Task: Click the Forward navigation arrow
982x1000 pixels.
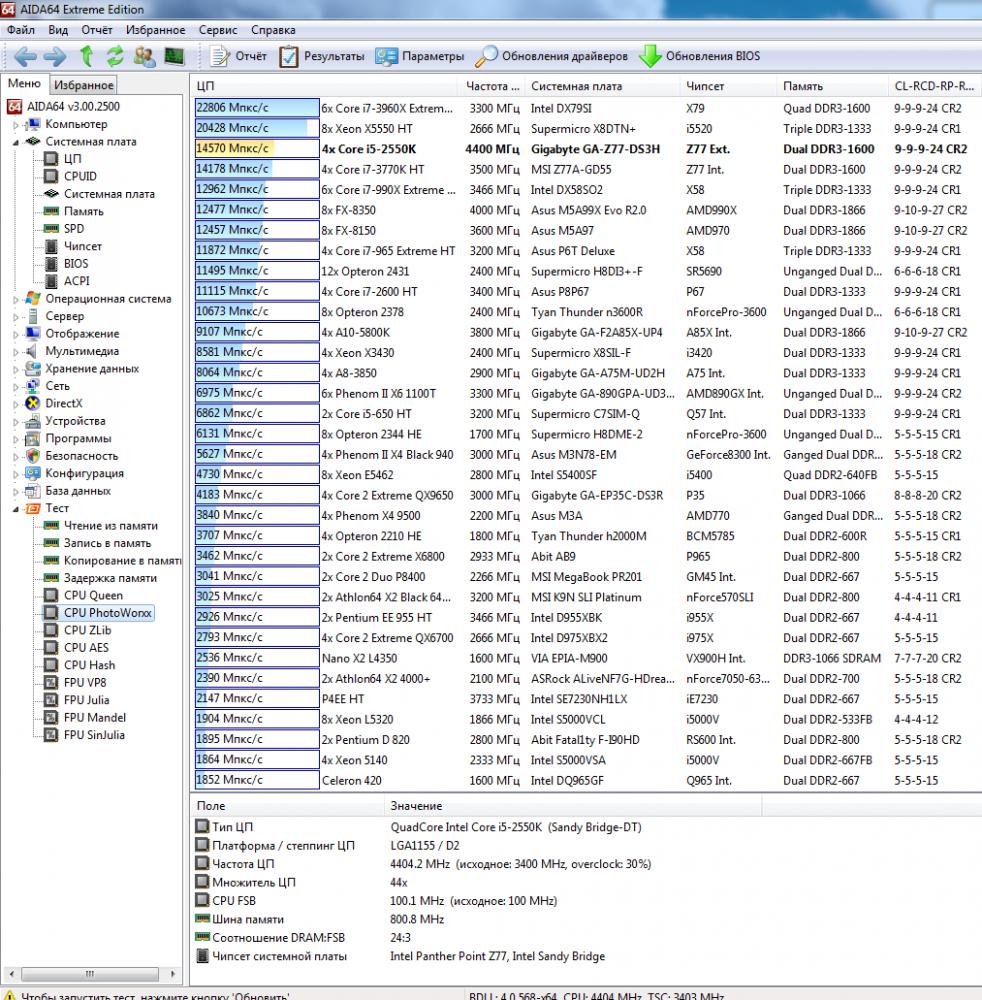Action: click(55, 57)
